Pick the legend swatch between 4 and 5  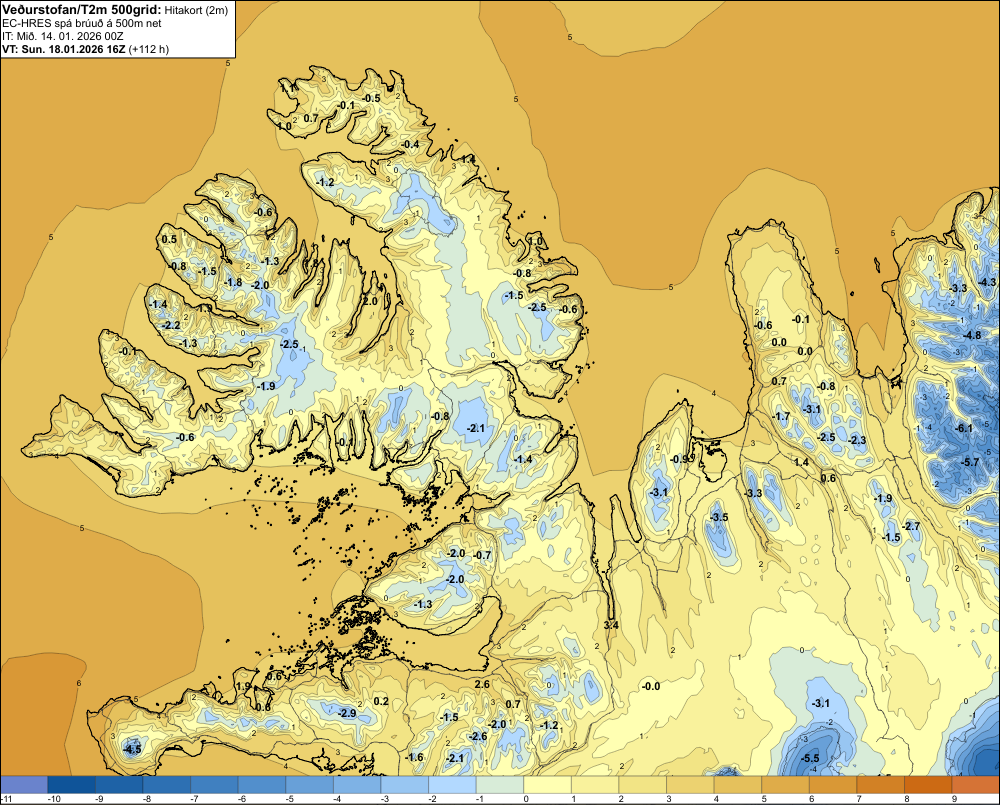738,785
